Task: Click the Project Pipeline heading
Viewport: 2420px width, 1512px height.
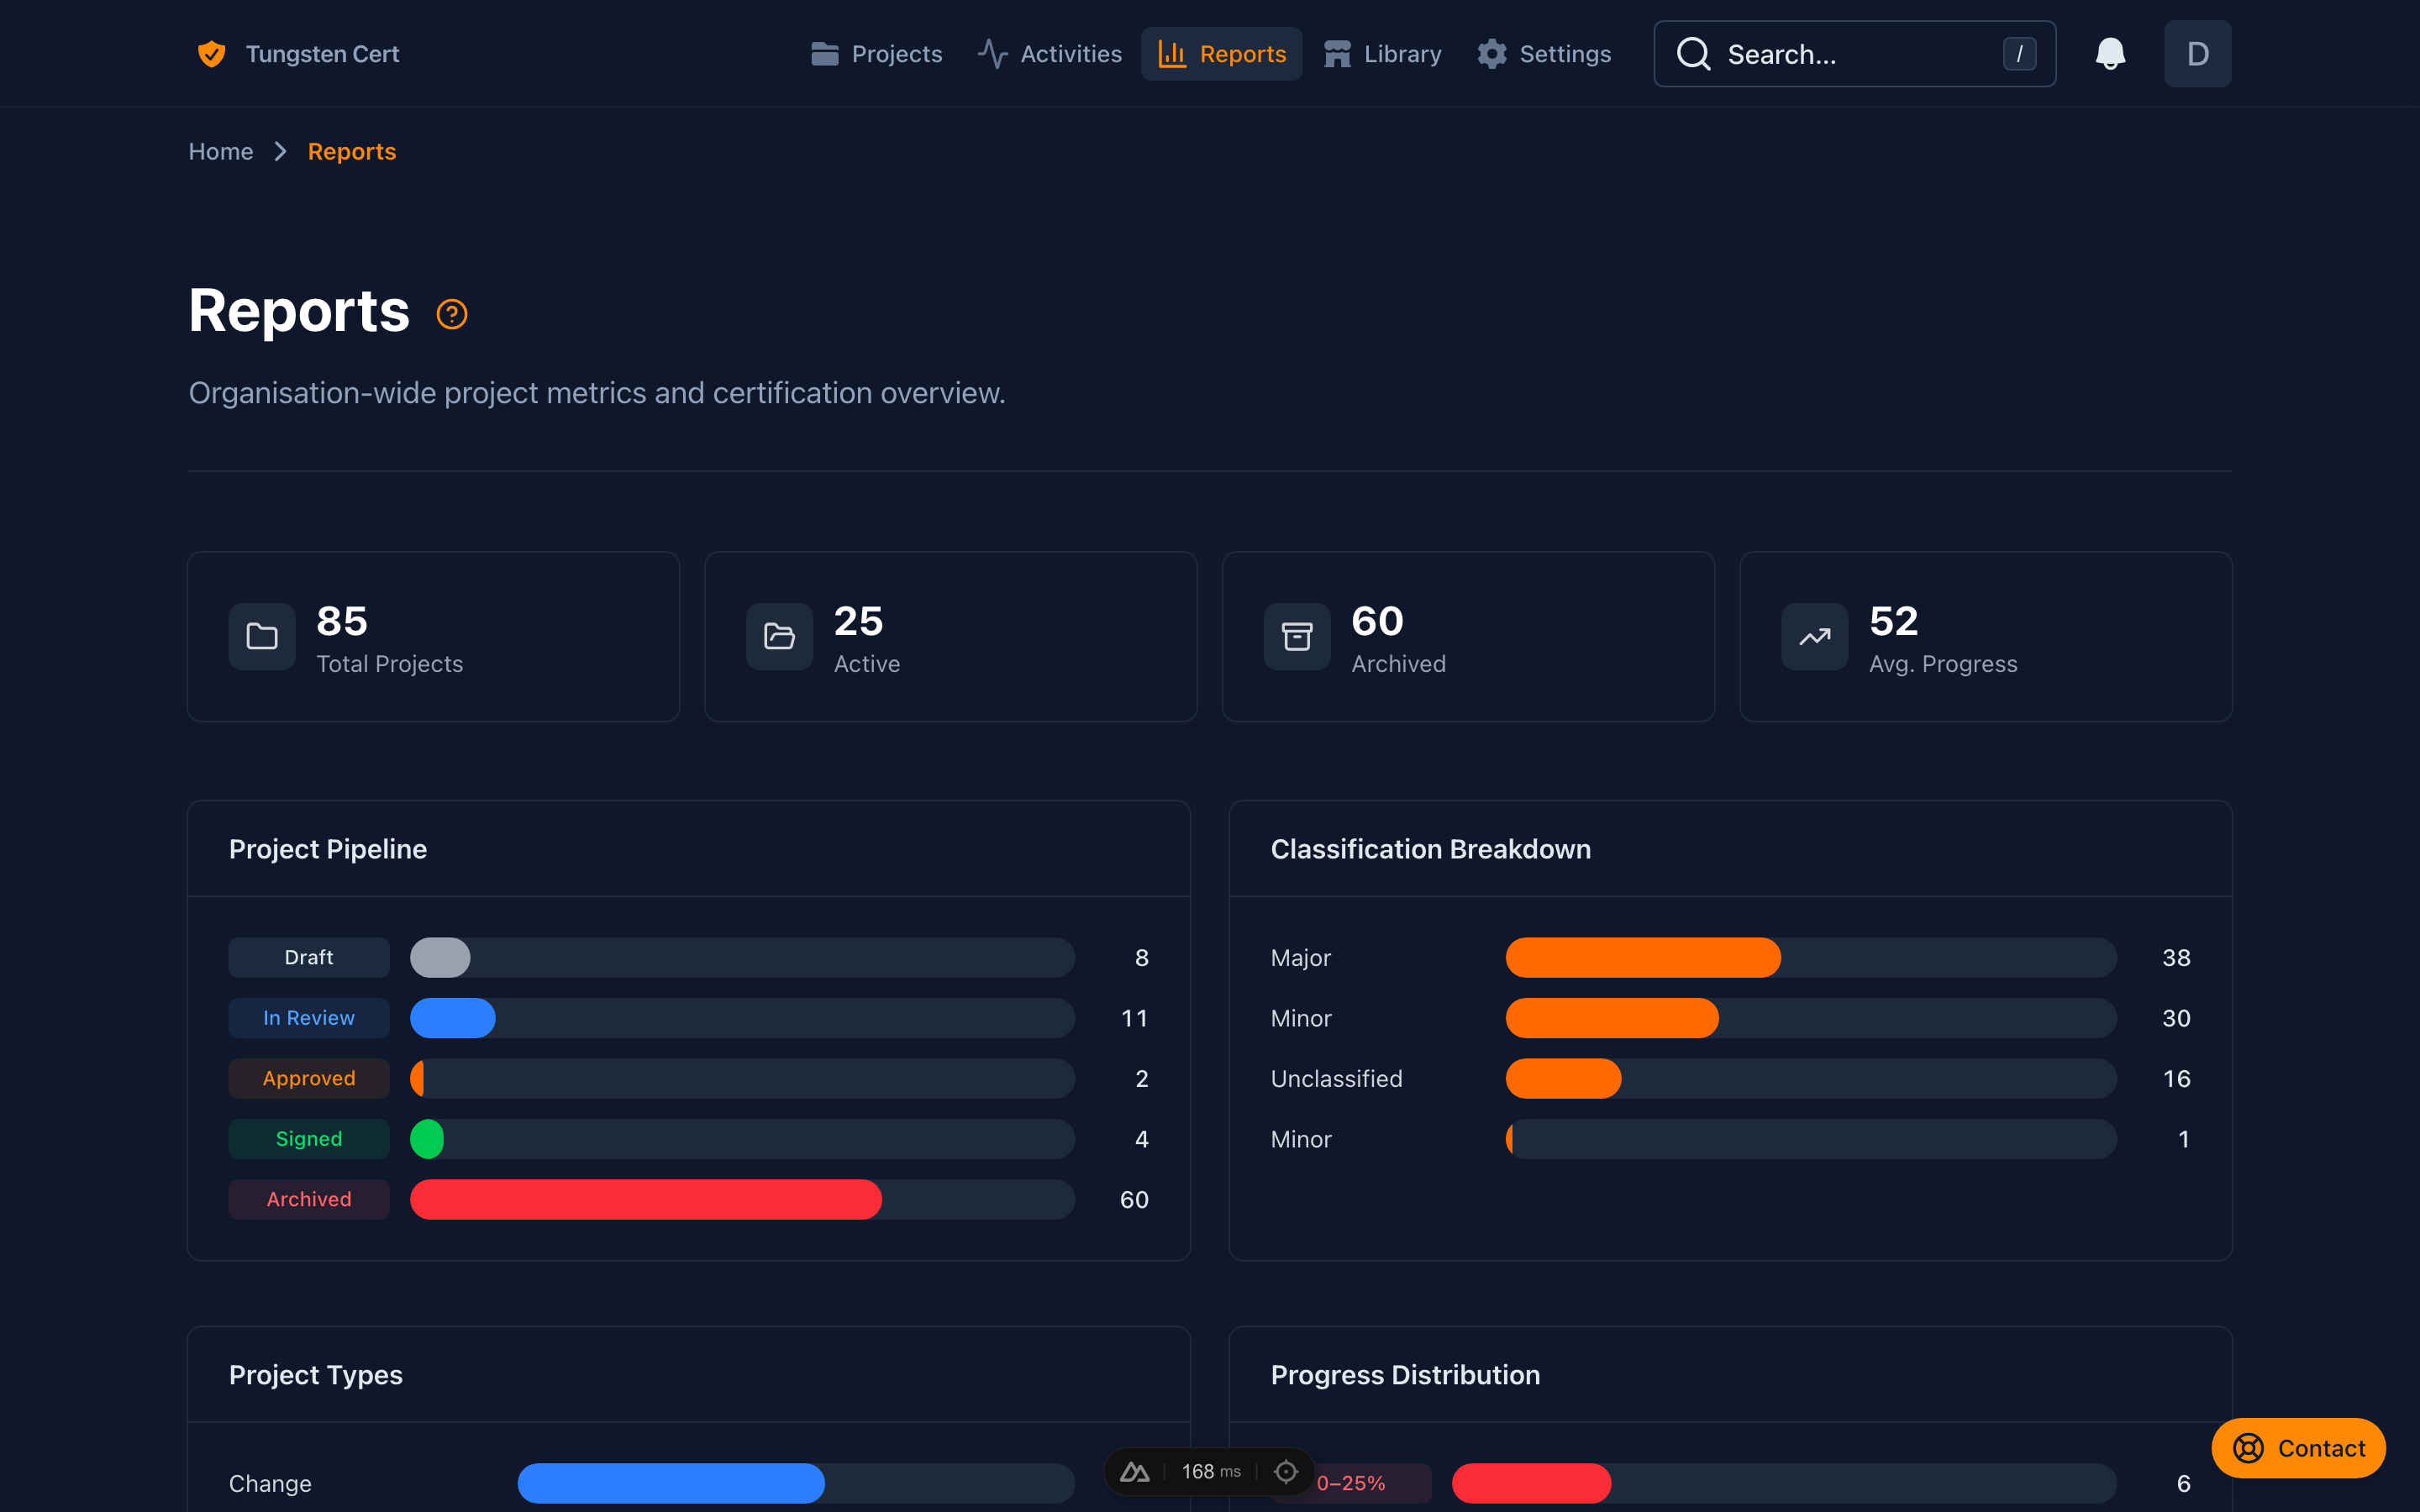Action: [x=328, y=849]
